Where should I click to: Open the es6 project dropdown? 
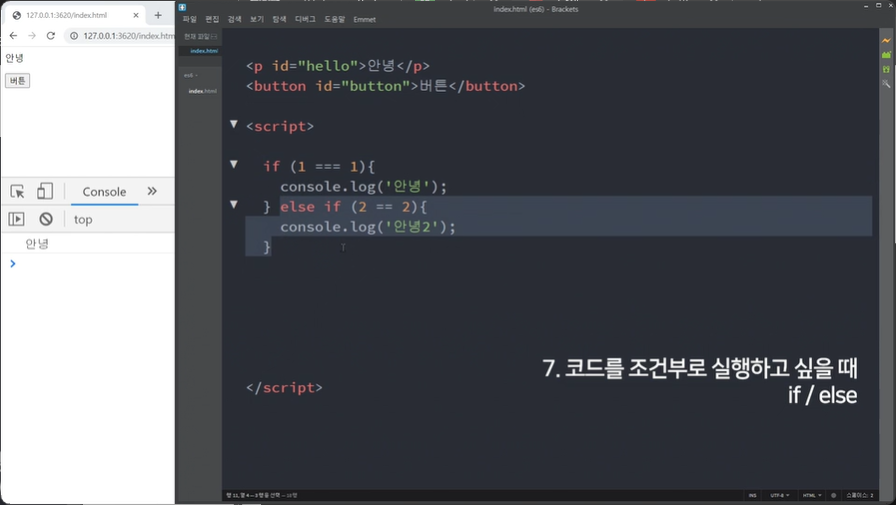[x=191, y=75]
